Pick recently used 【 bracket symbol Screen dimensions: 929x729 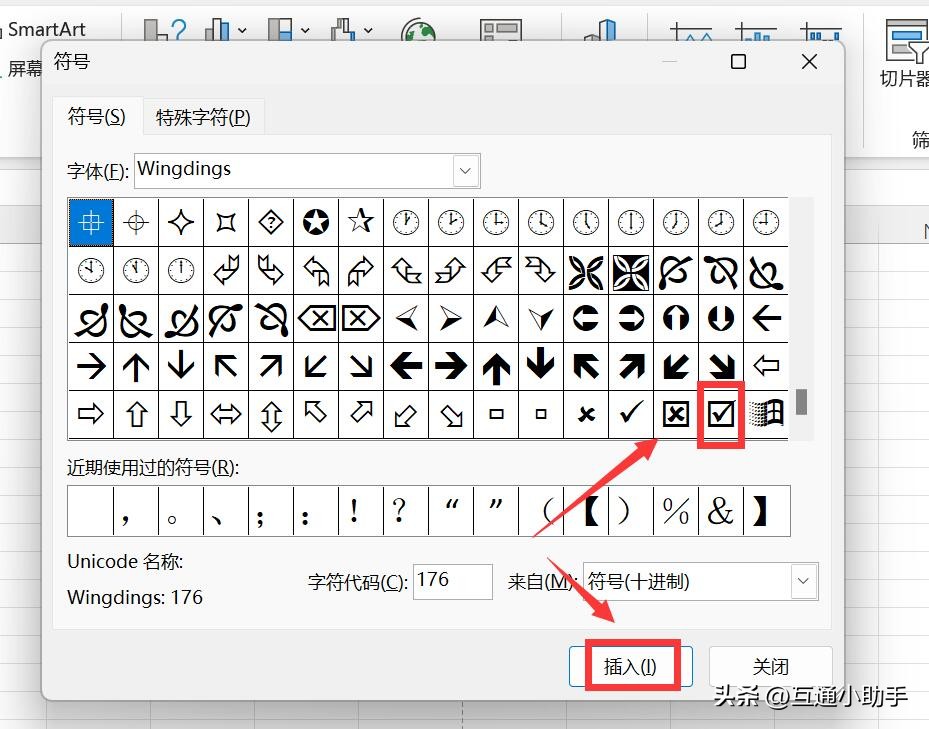pos(586,511)
